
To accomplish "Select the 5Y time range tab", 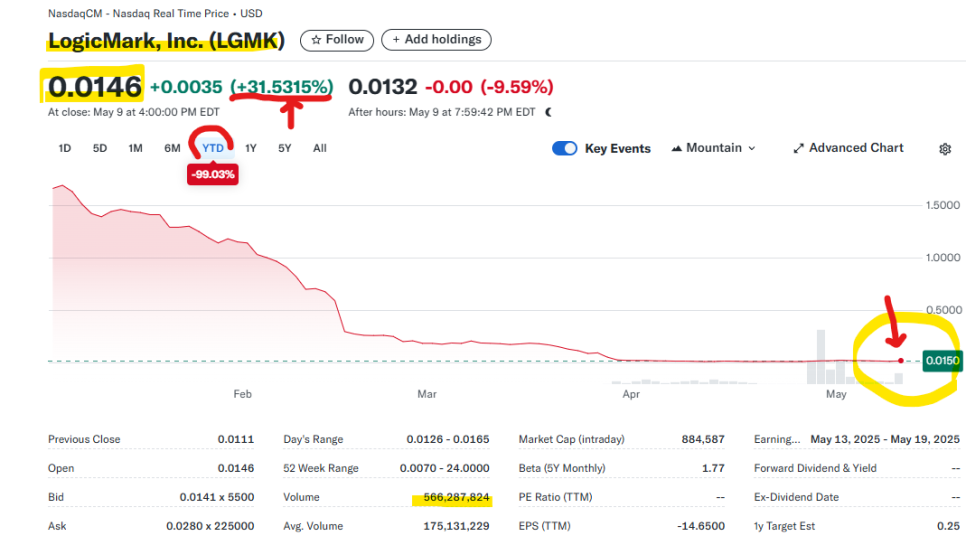I will click(x=285, y=148).
